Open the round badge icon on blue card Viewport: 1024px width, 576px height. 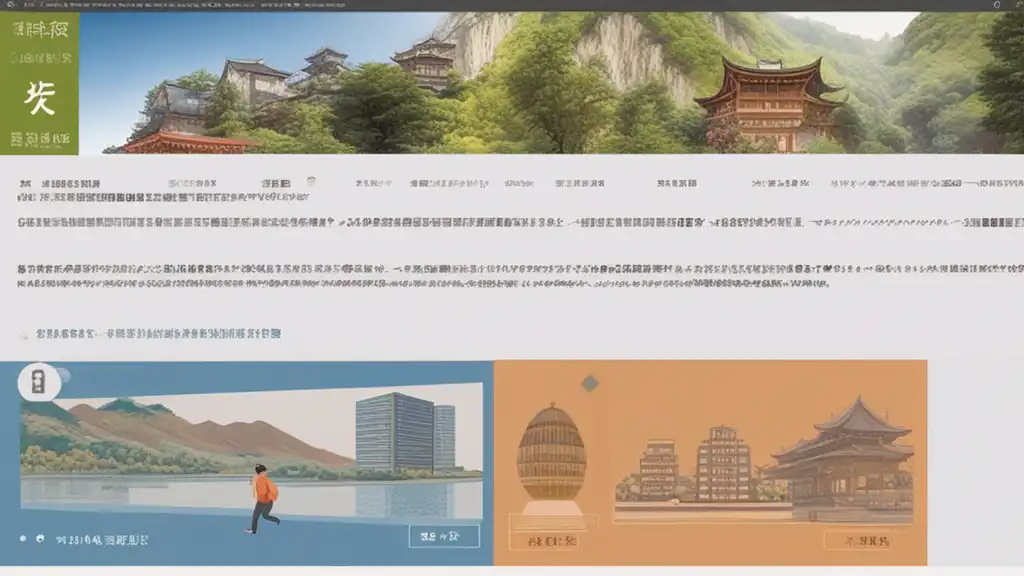tap(39, 382)
